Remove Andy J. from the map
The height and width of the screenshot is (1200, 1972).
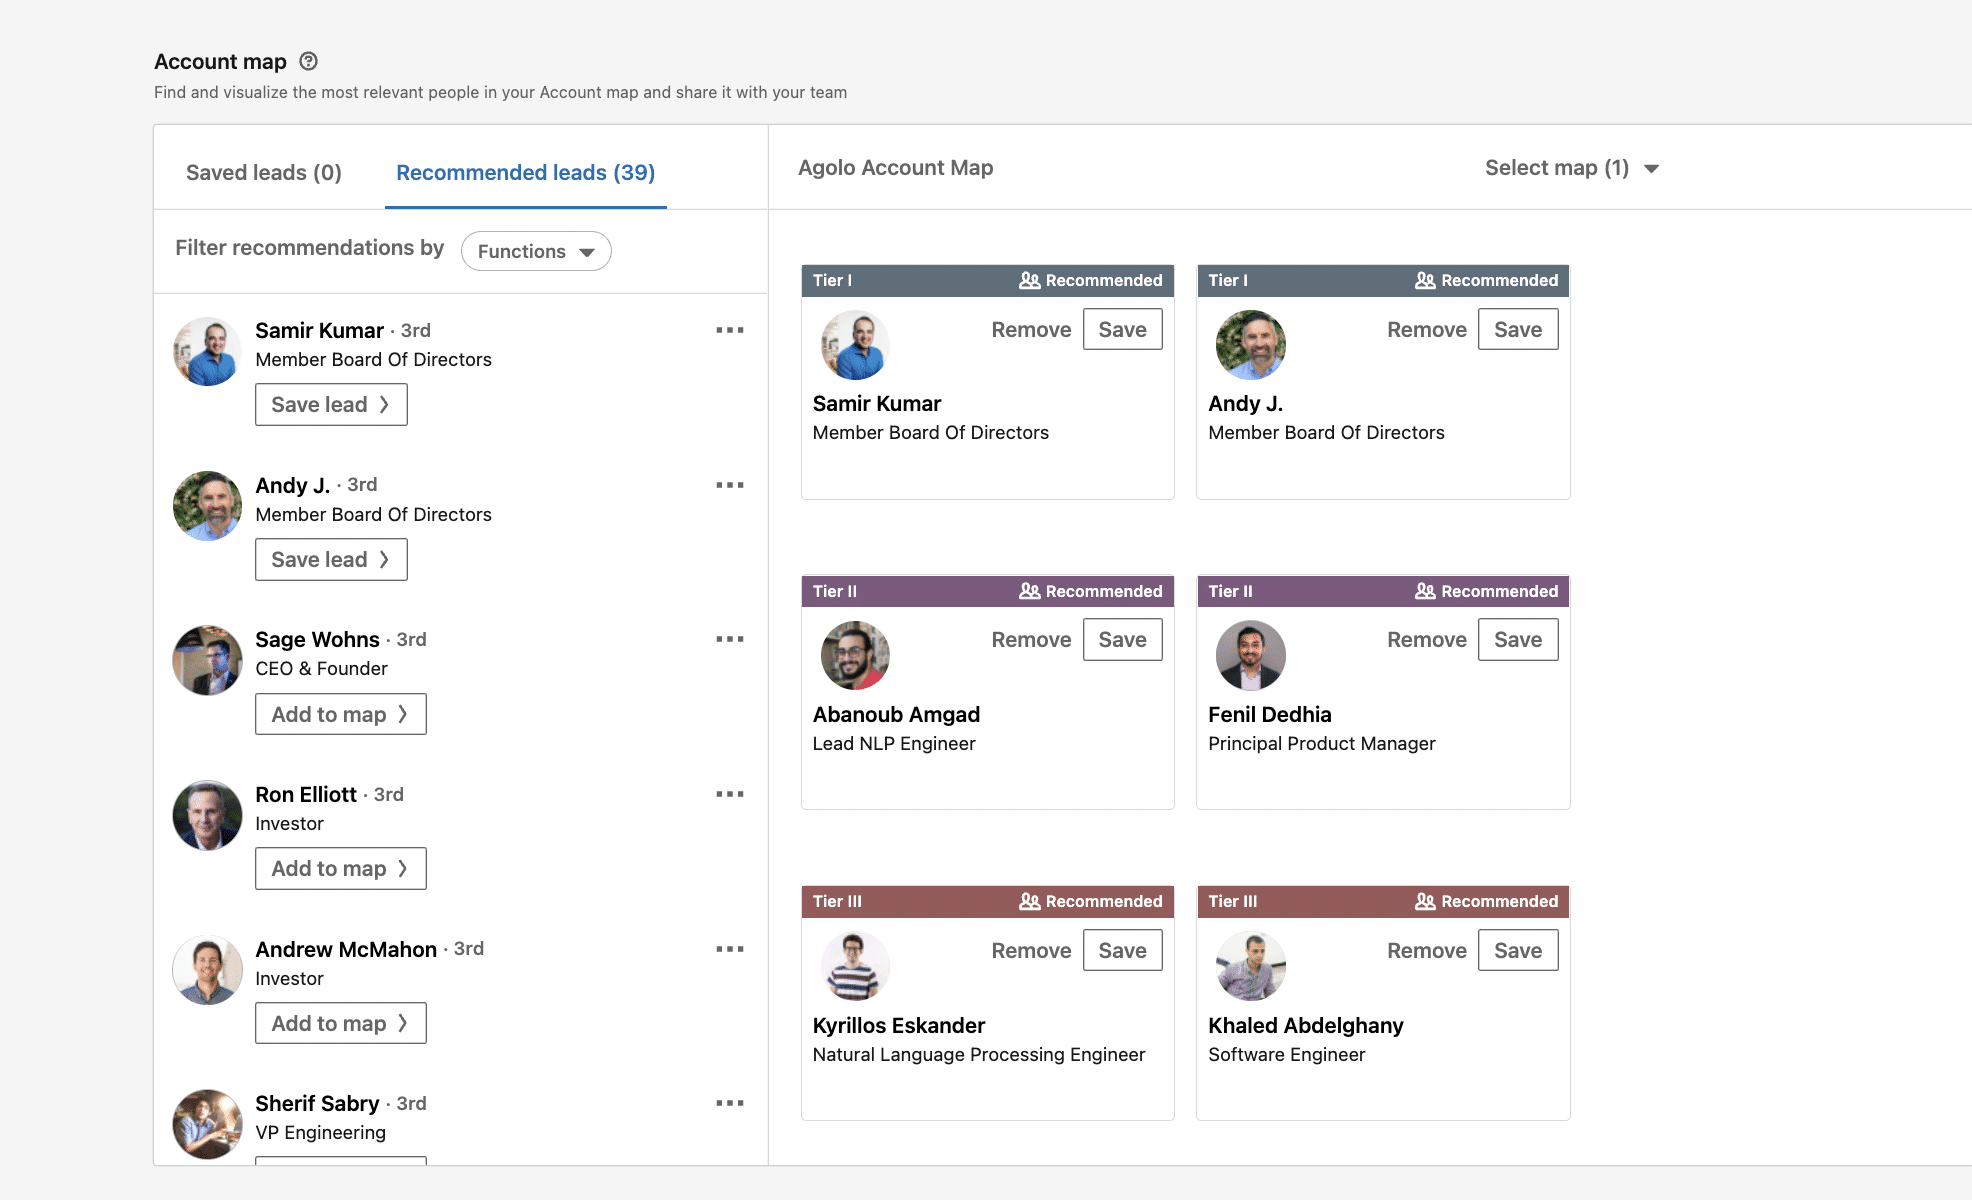[1427, 330]
